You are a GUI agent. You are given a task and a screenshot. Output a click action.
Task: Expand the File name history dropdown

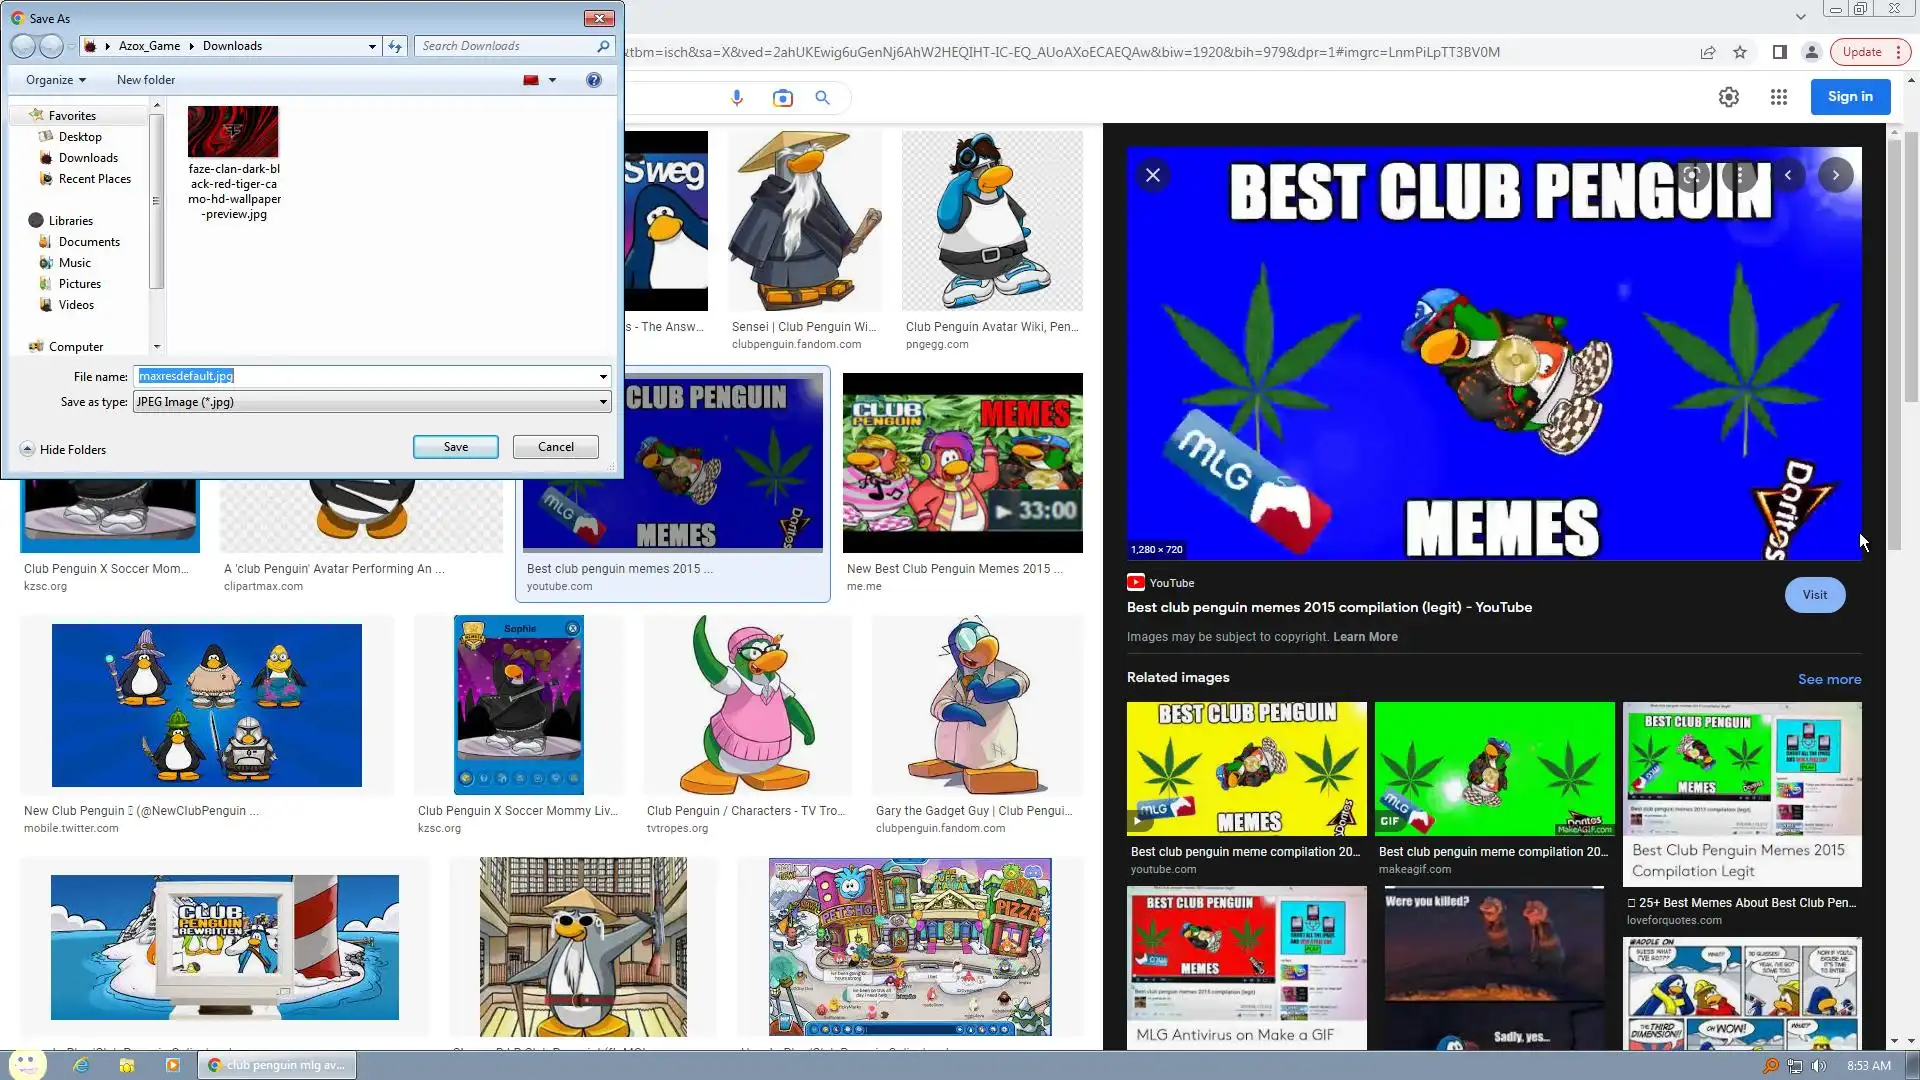coord(603,377)
